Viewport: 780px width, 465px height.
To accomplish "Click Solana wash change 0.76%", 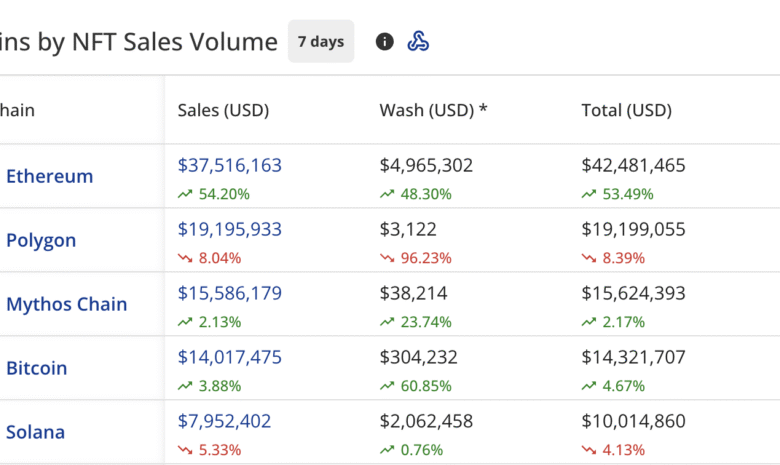I will [x=411, y=450].
